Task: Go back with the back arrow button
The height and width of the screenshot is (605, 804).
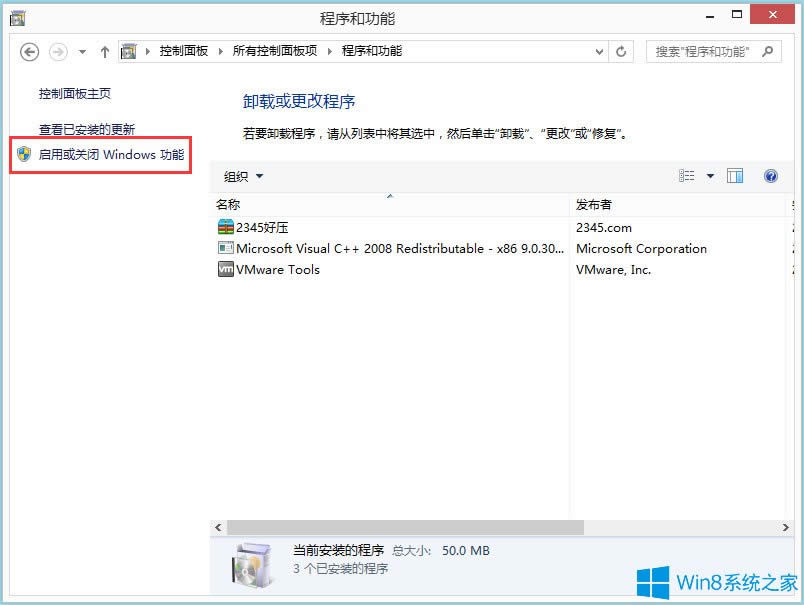Action: point(29,52)
